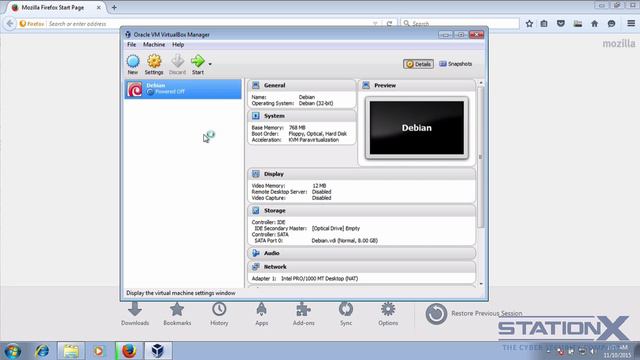Click Firefox bookmark star icon
640x360 pixels.
coord(529,24)
